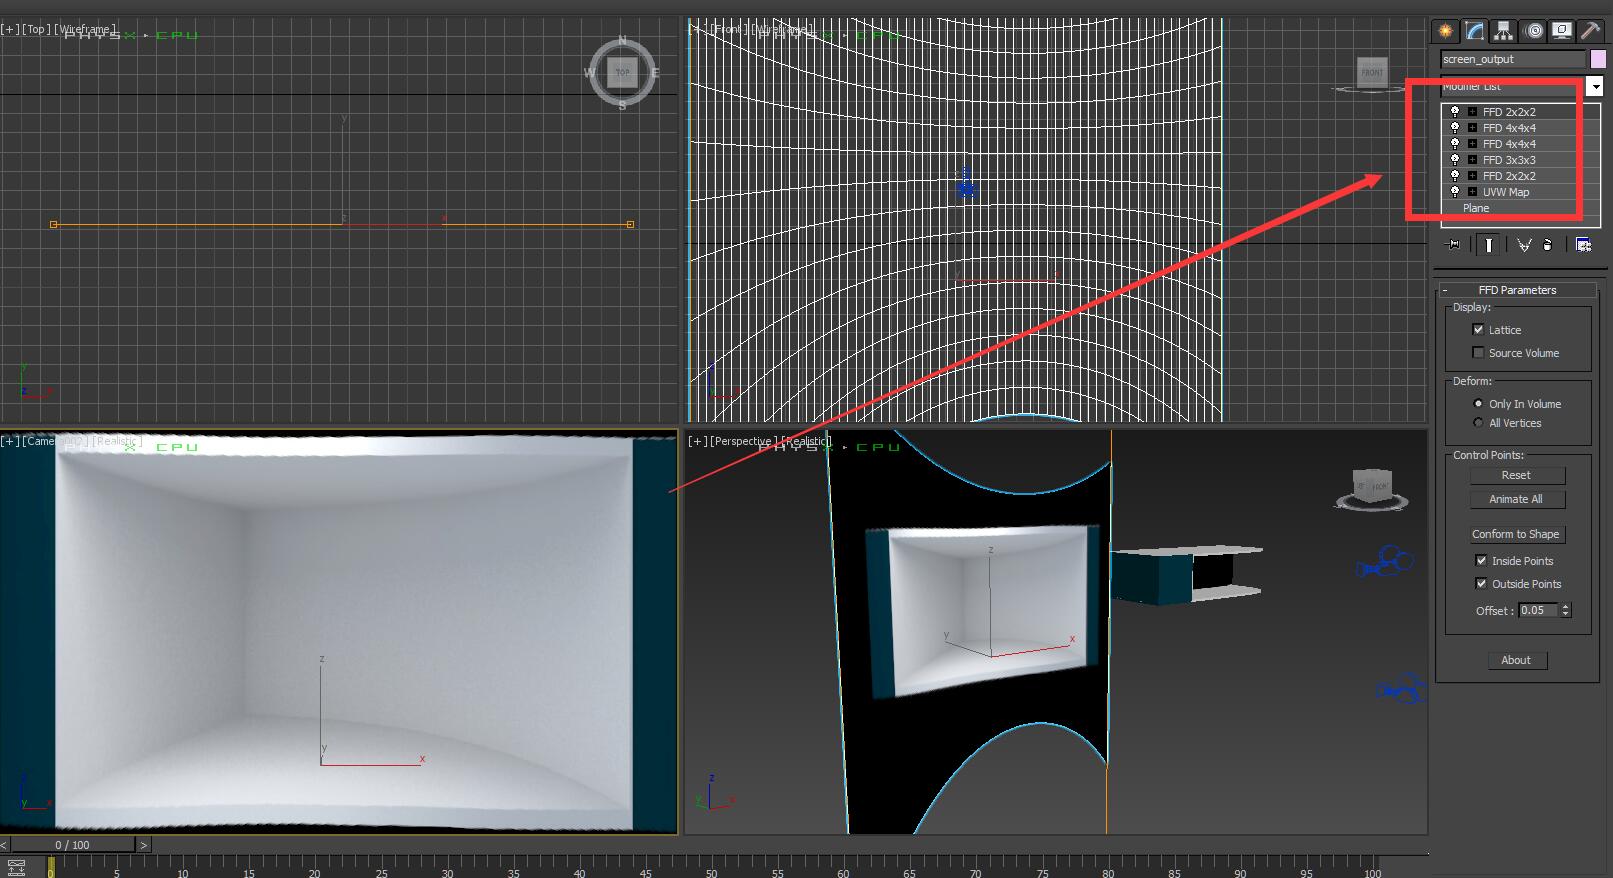Viewport: 1613px width, 878px height.
Task: Enable the Source Volume checkbox
Action: (x=1478, y=353)
